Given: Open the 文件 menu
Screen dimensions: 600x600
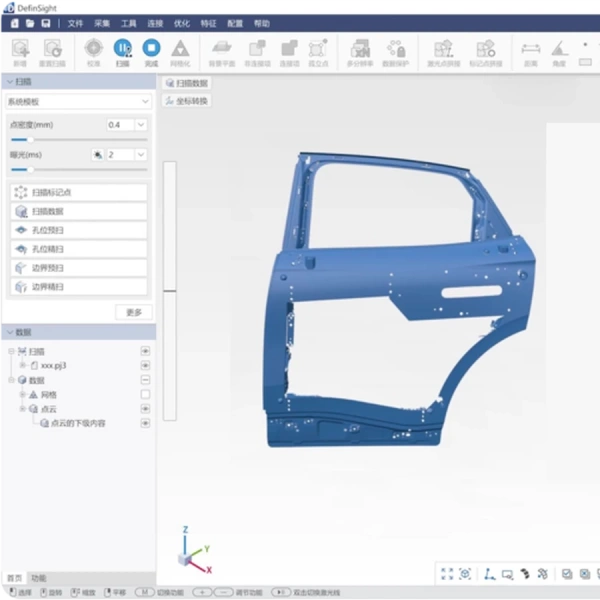Looking at the screenshot, I should [75, 24].
